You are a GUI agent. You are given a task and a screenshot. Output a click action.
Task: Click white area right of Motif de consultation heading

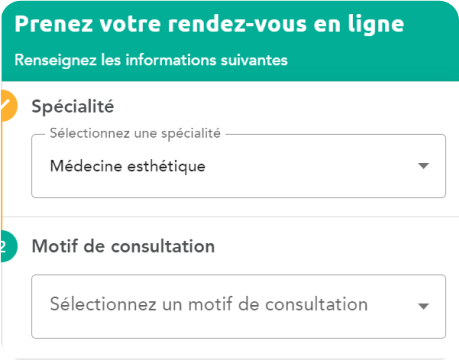point(333,246)
